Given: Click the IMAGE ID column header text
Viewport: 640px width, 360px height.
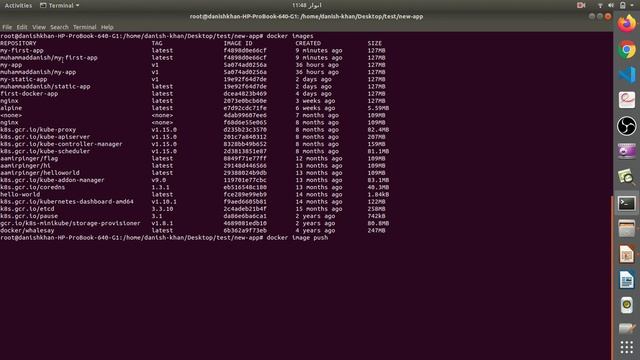Looking at the screenshot, I should pos(238,43).
